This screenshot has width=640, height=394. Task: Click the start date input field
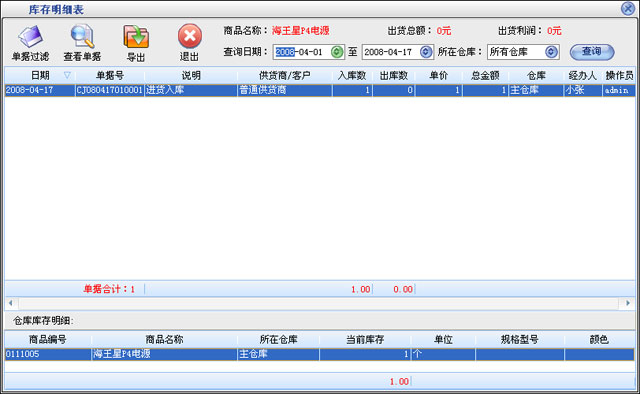click(302, 52)
